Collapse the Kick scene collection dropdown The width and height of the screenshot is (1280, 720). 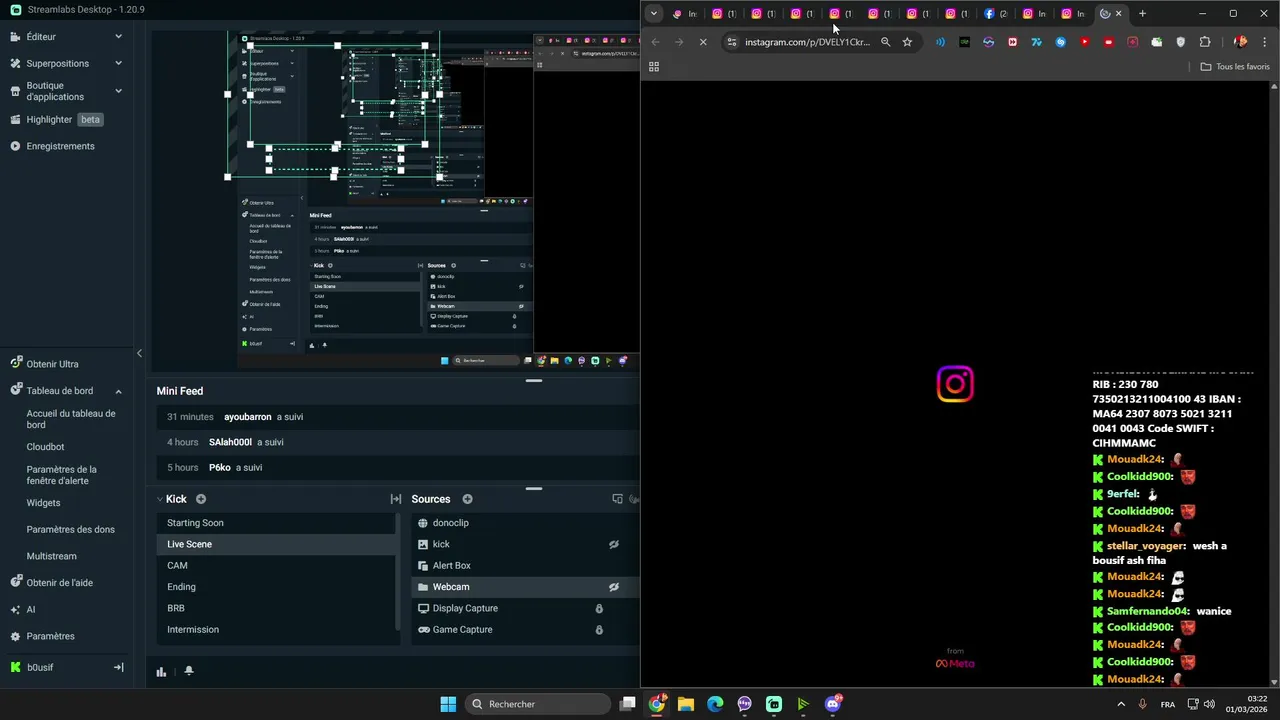(160, 499)
